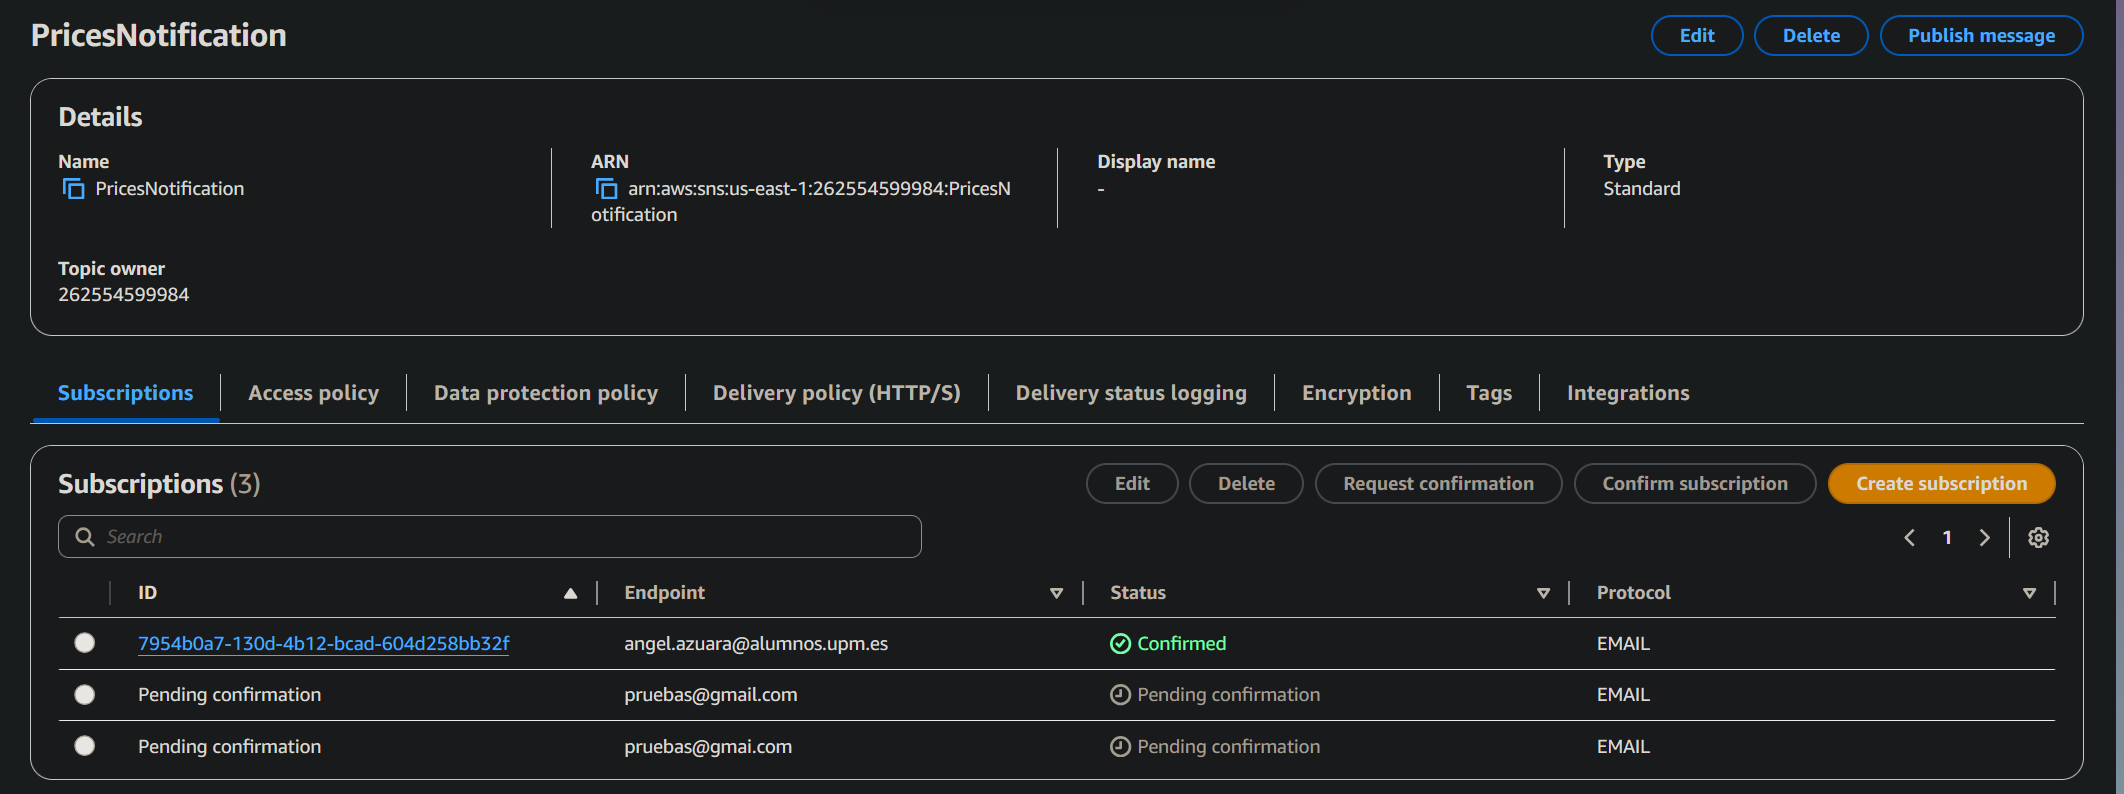The width and height of the screenshot is (2124, 794).
Task: Click endpoint angel.azuara@alumnos.upm.es cell
Action: pos(756,644)
